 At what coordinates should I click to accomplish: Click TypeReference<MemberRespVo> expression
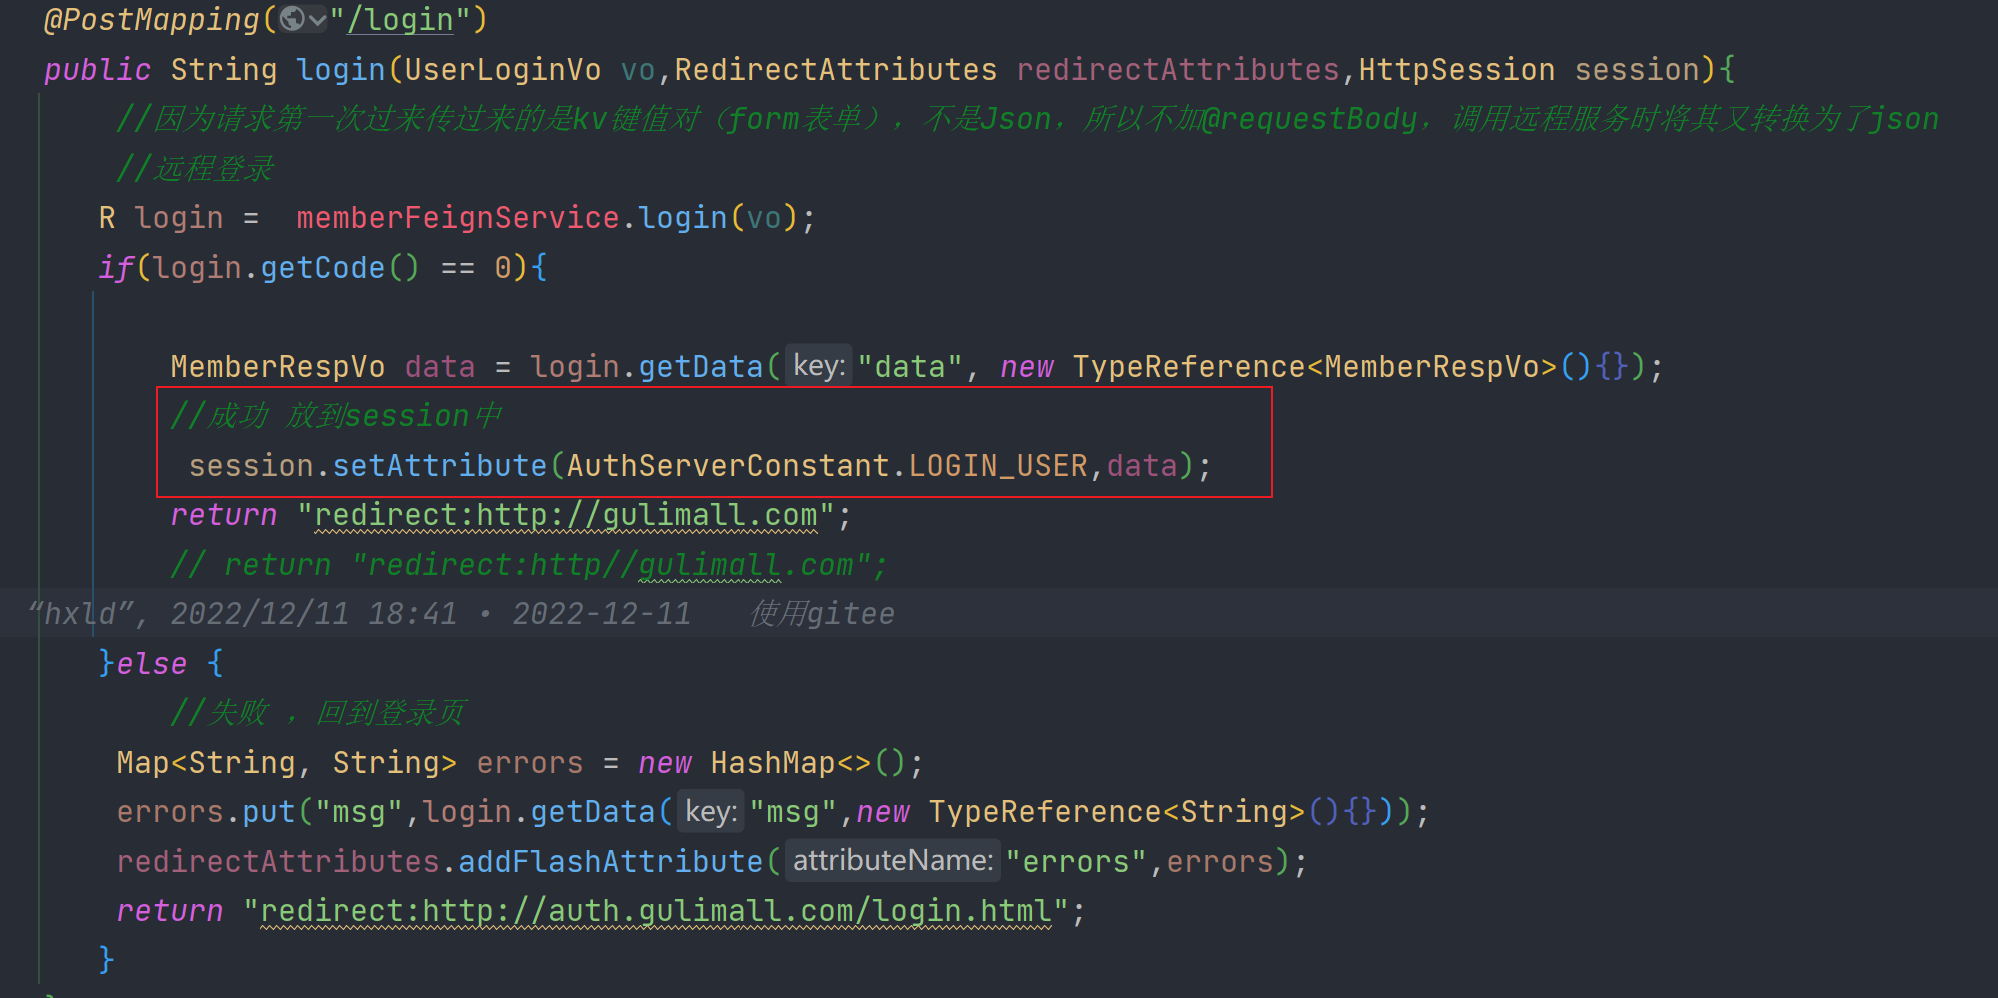pyautogui.click(x=1314, y=366)
